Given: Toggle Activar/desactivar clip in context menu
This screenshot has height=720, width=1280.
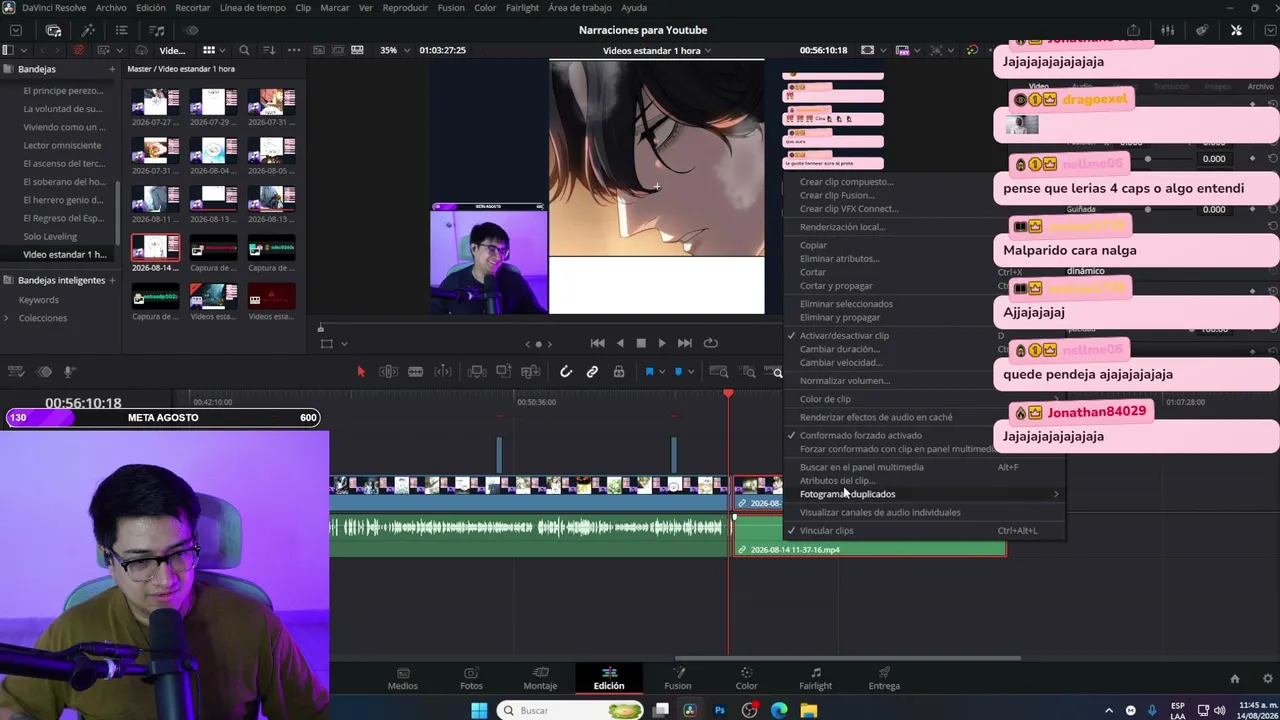Looking at the screenshot, I should (x=925, y=336).
